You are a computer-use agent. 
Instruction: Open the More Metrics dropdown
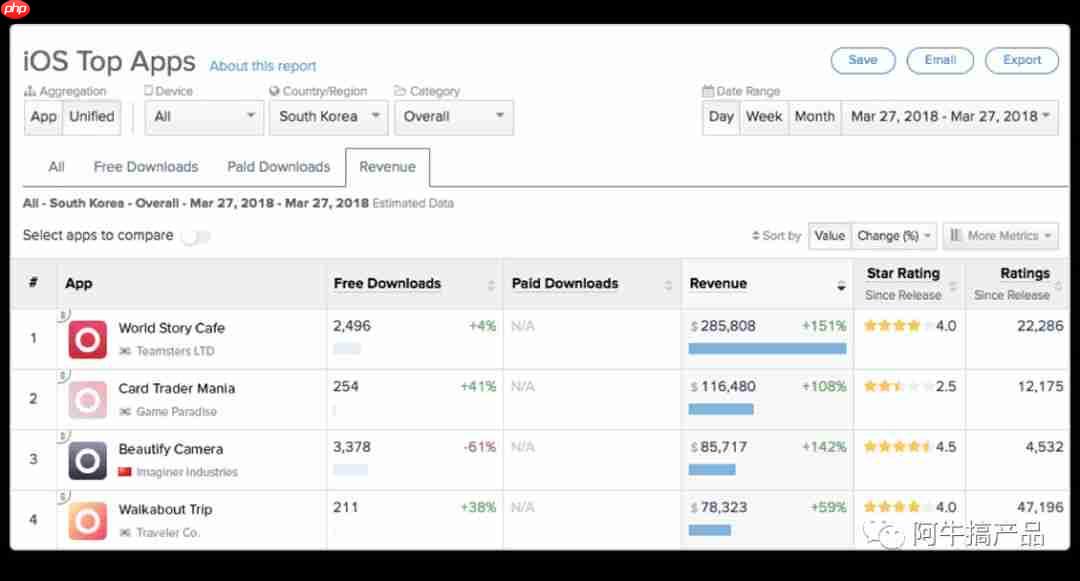coord(1001,236)
